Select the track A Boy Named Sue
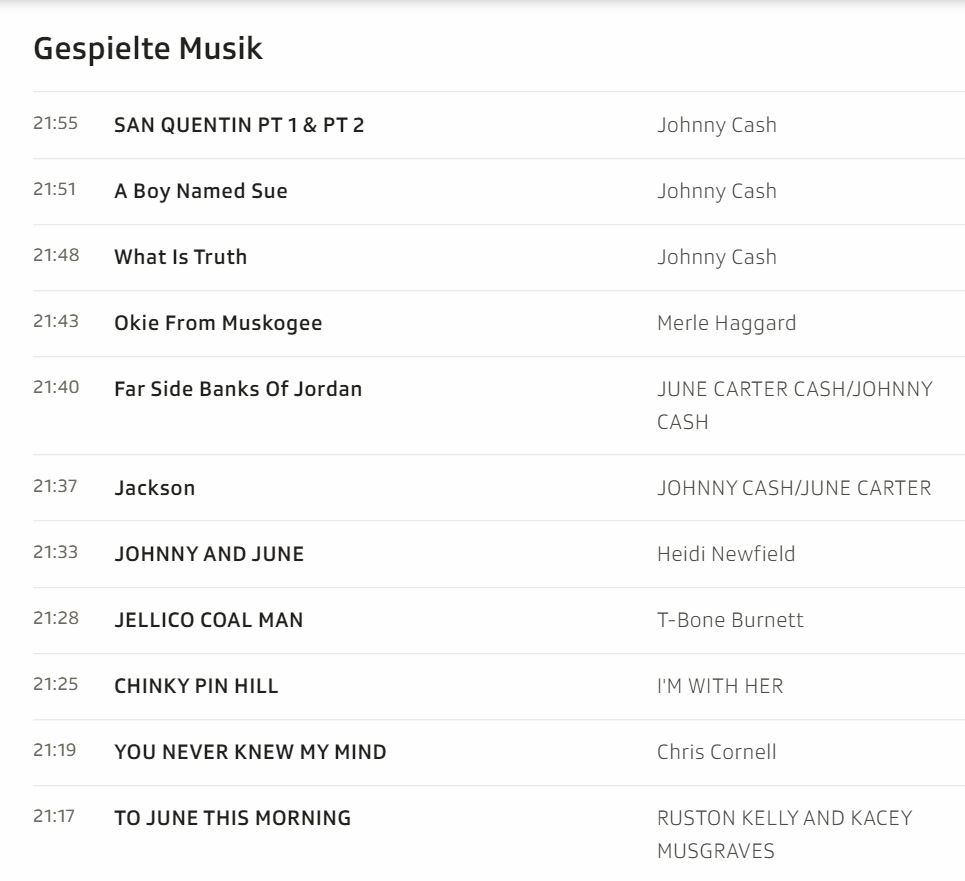Image resolution: width=965 pixels, height=881 pixels. (201, 191)
